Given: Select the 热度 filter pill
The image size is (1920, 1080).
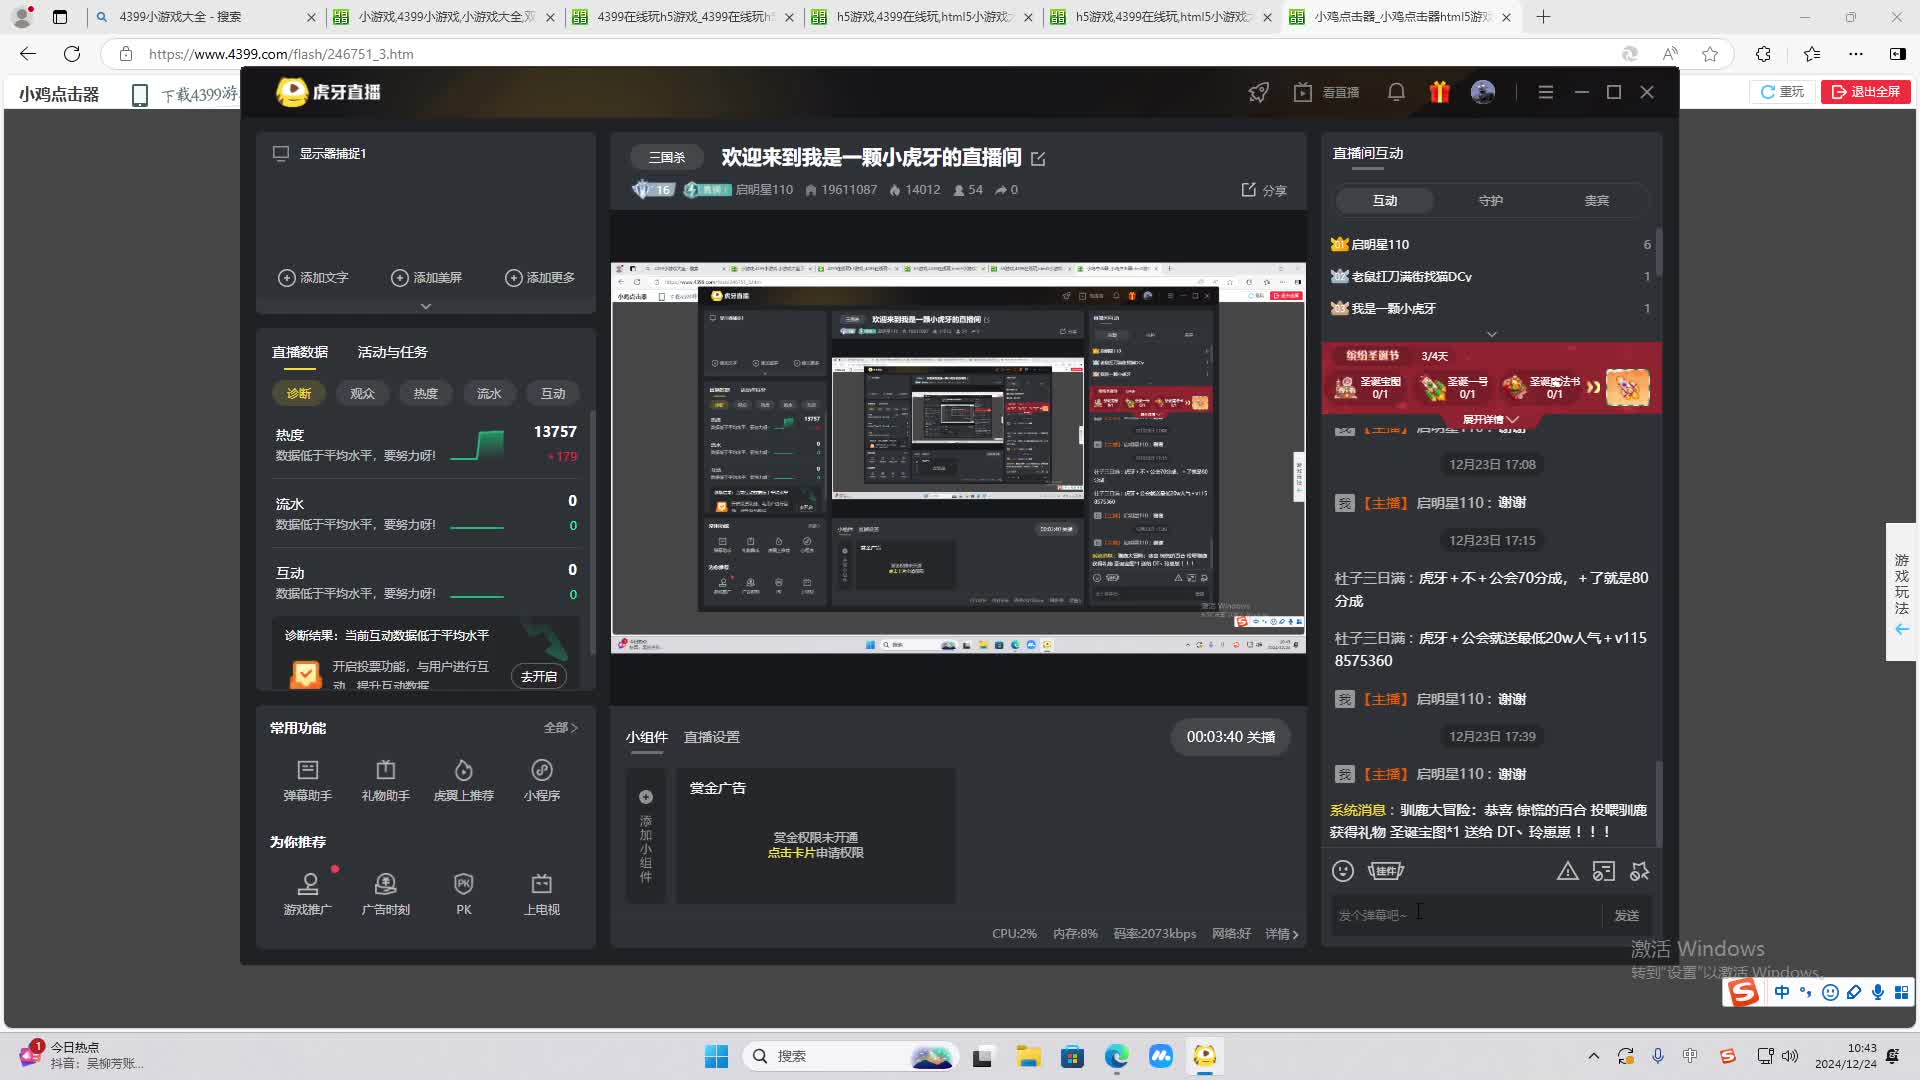Looking at the screenshot, I should 426,393.
